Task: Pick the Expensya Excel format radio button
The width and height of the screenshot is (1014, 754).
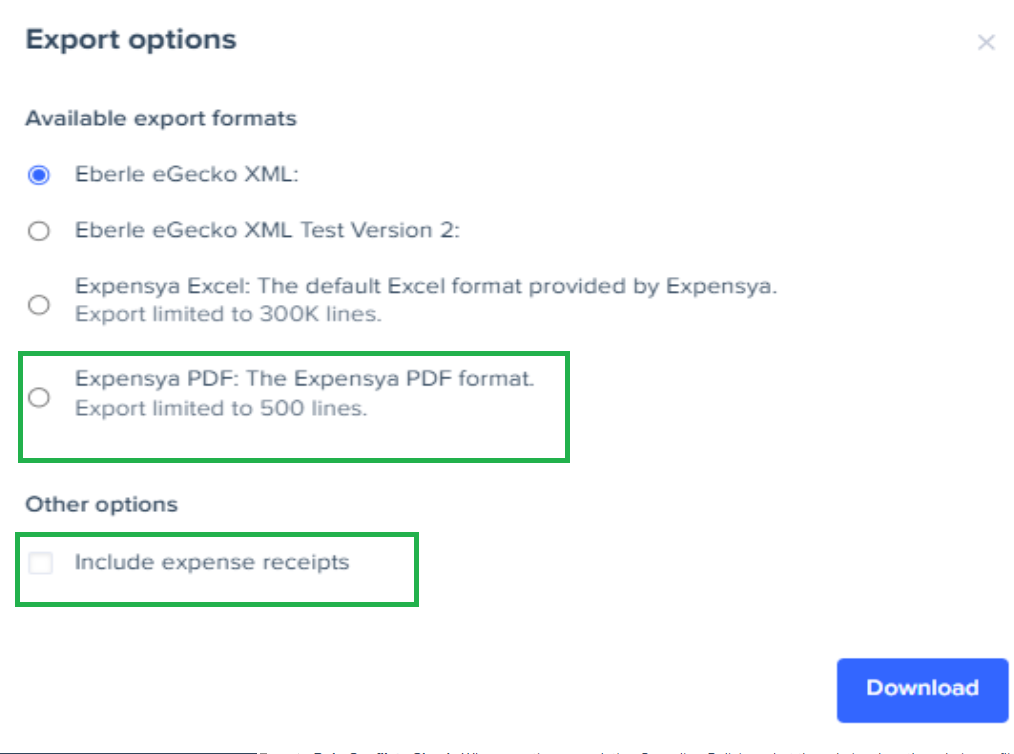Action: coord(39,305)
